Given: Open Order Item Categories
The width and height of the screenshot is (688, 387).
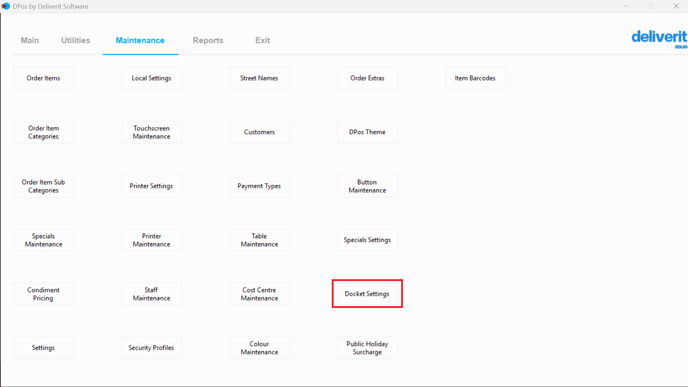Looking at the screenshot, I should point(43,132).
